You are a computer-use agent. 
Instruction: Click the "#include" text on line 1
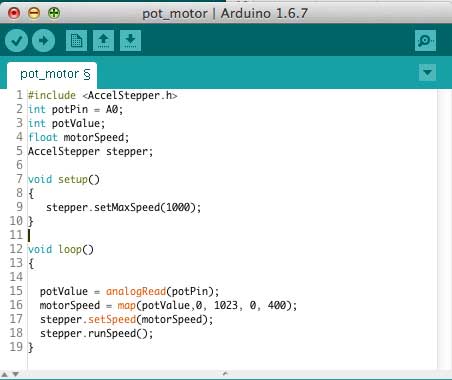point(52,95)
